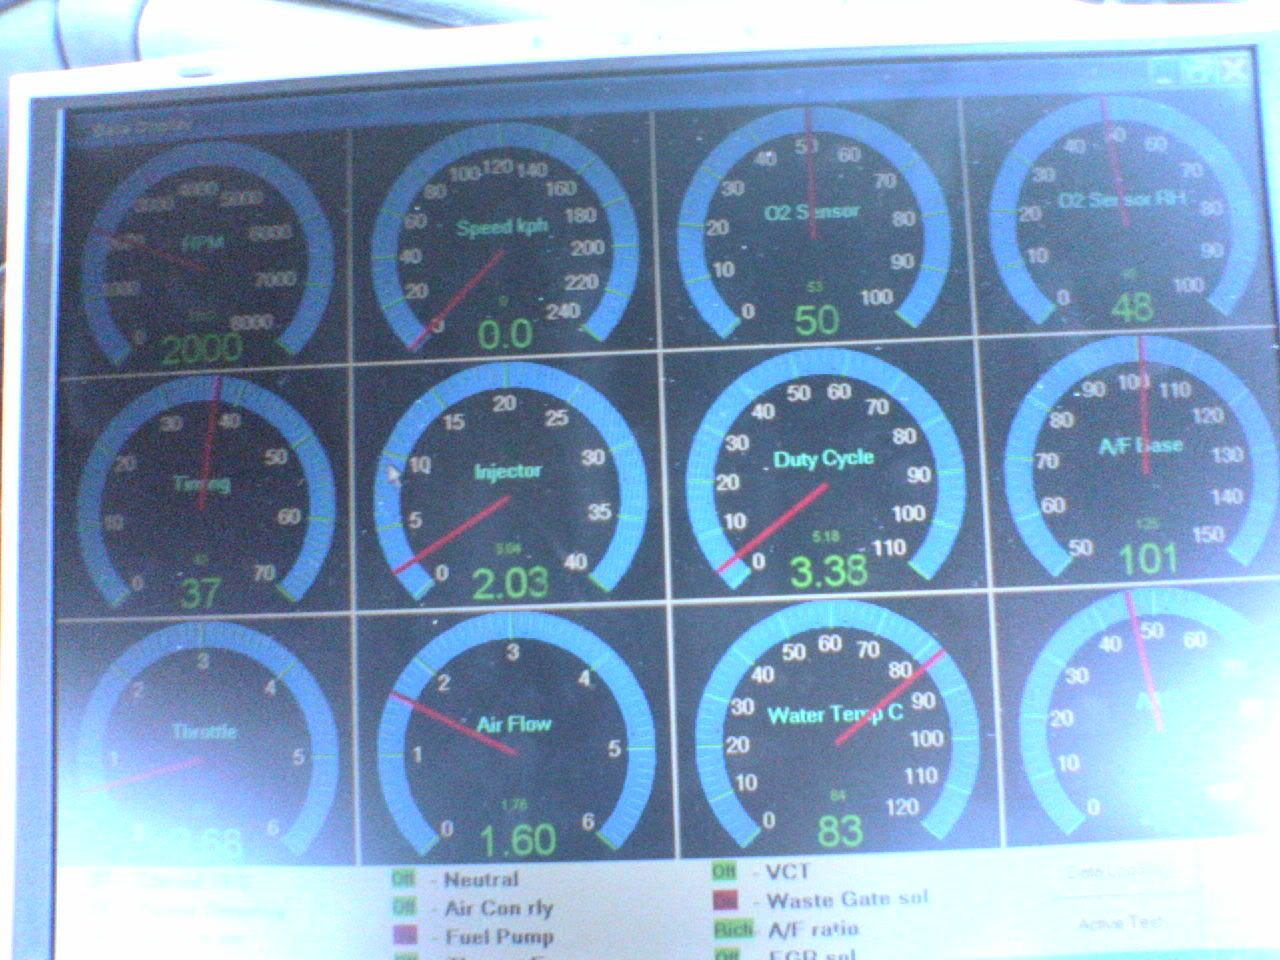Click the Fuel Pump status indicator

click(x=404, y=937)
